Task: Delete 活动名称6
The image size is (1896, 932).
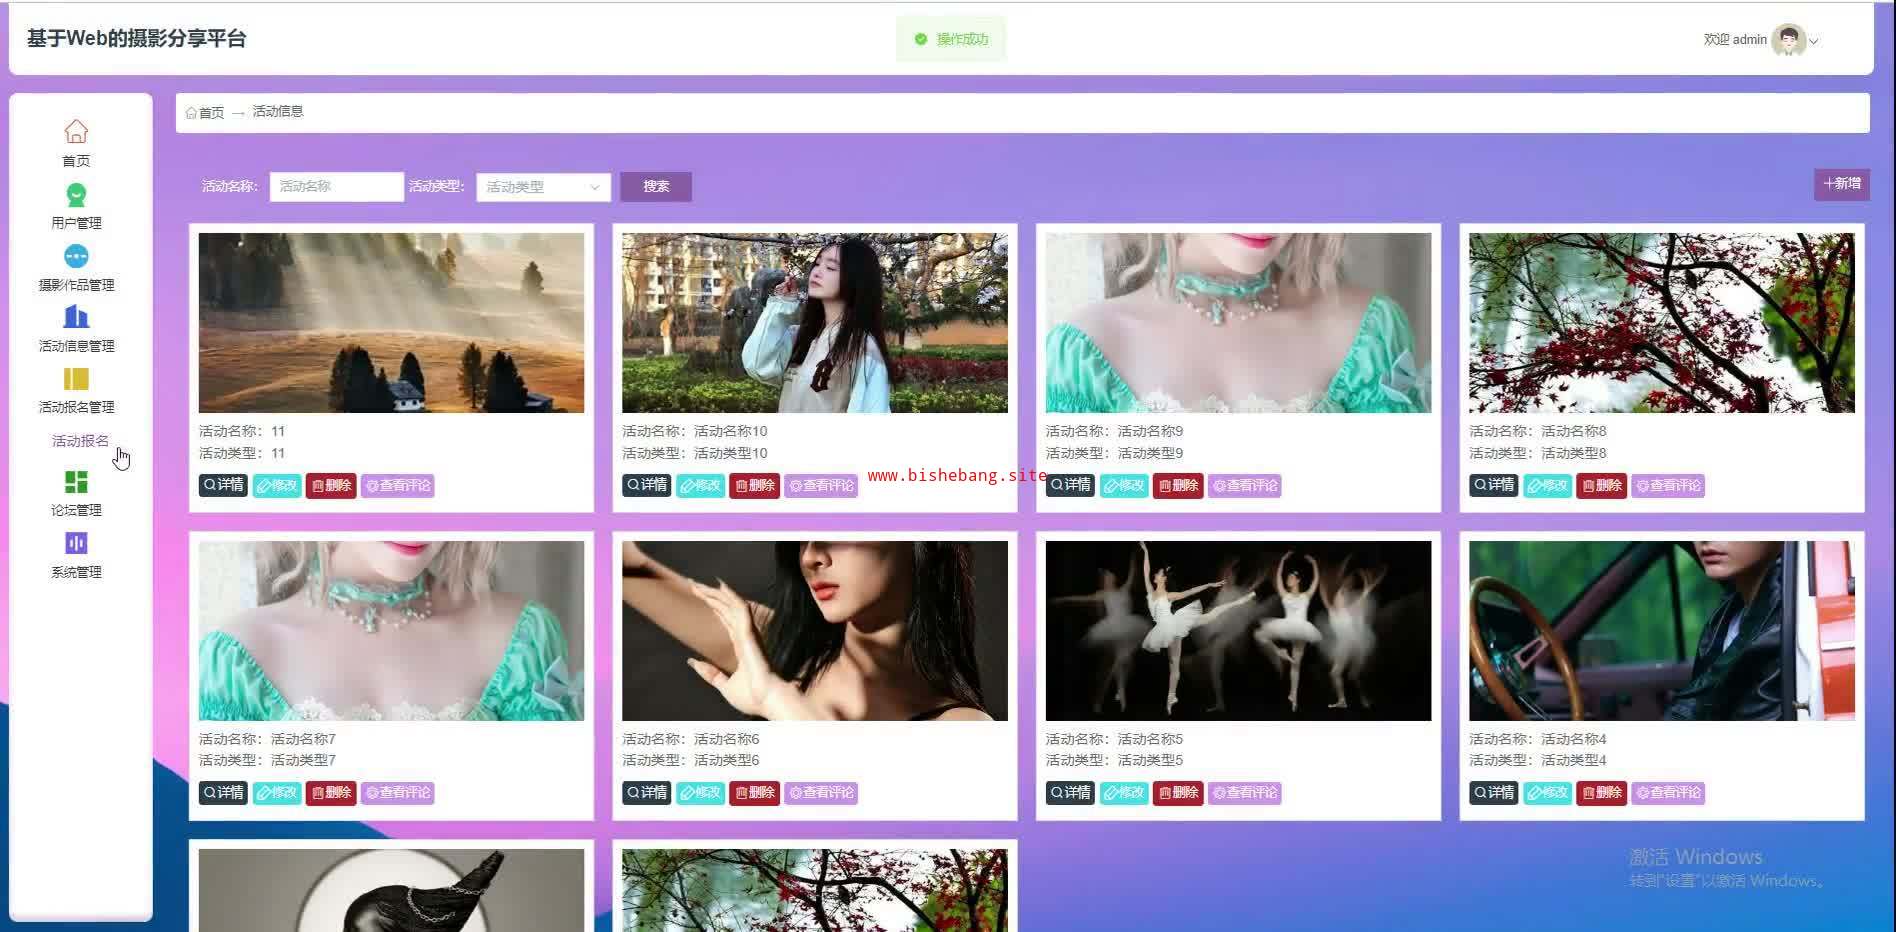Action: click(754, 793)
